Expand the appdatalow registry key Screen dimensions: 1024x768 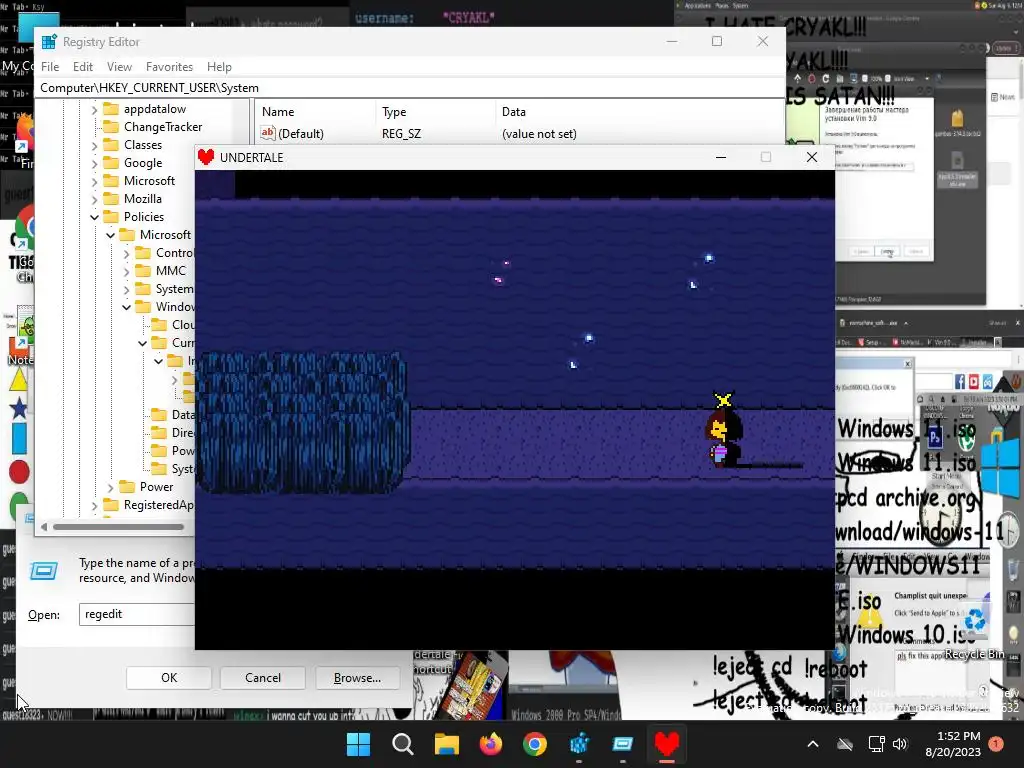94,110
